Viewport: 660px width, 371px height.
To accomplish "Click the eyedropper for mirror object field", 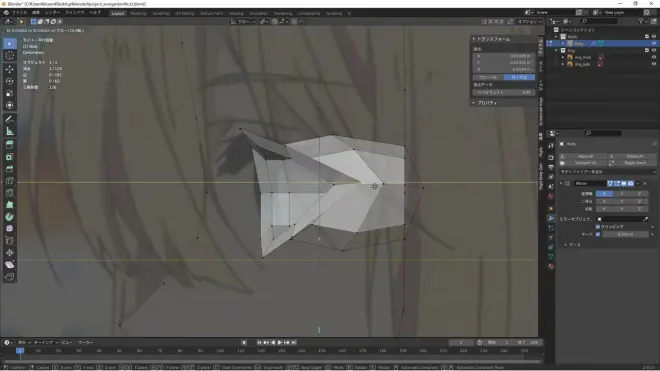I will (645, 219).
